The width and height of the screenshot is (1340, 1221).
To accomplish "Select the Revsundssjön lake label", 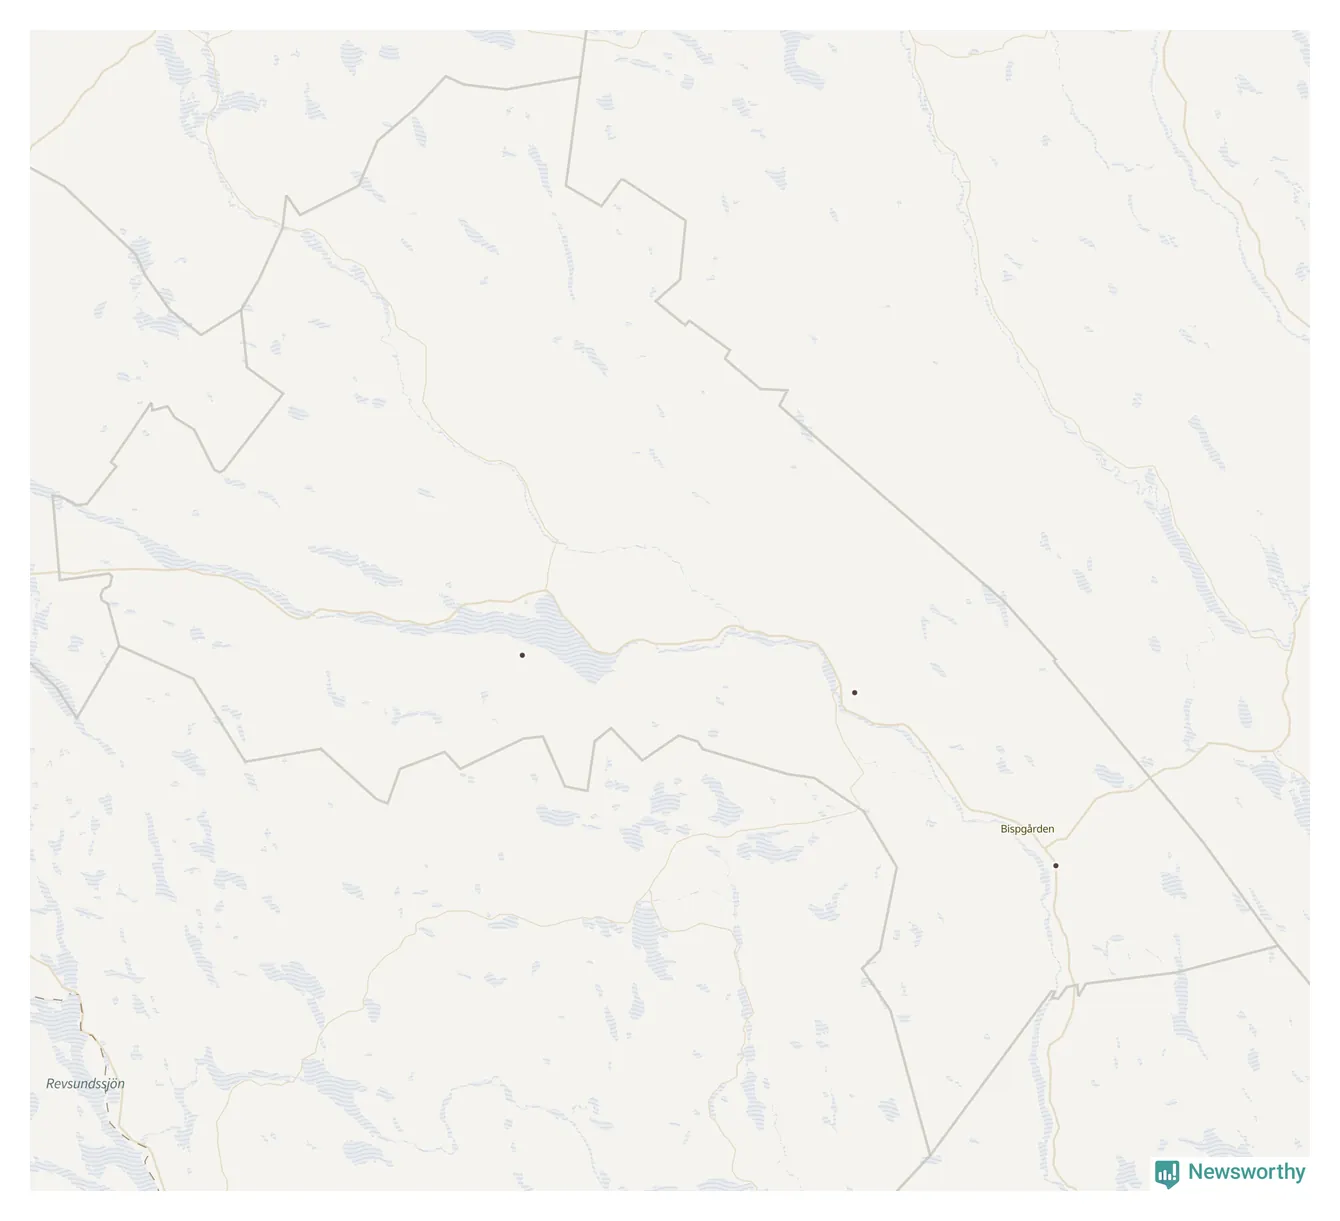I will [x=85, y=1084].
